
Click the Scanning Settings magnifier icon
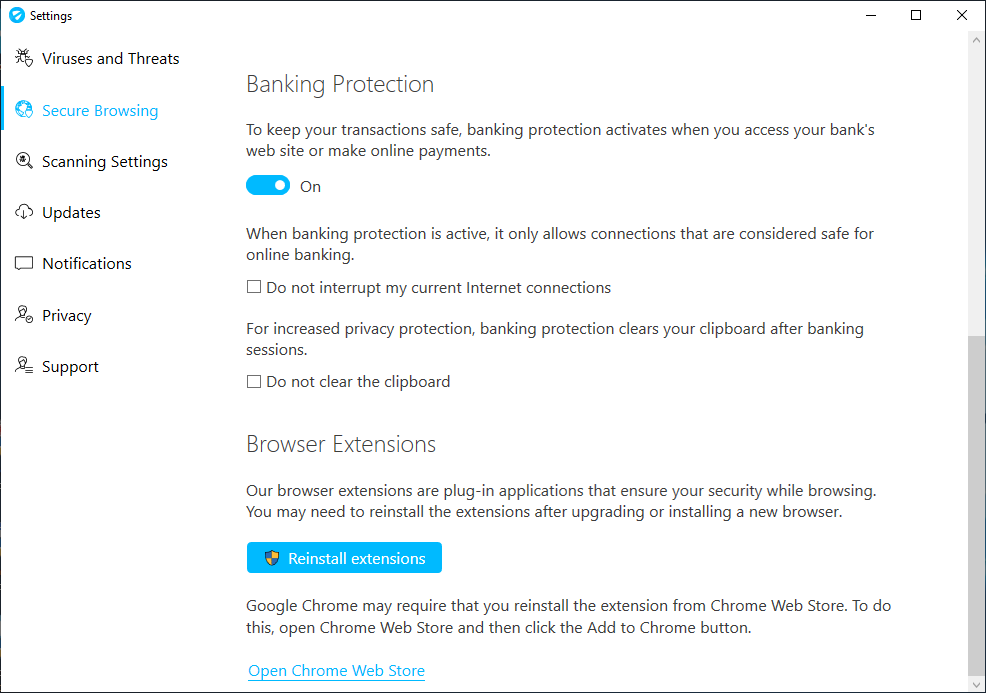coord(24,161)
